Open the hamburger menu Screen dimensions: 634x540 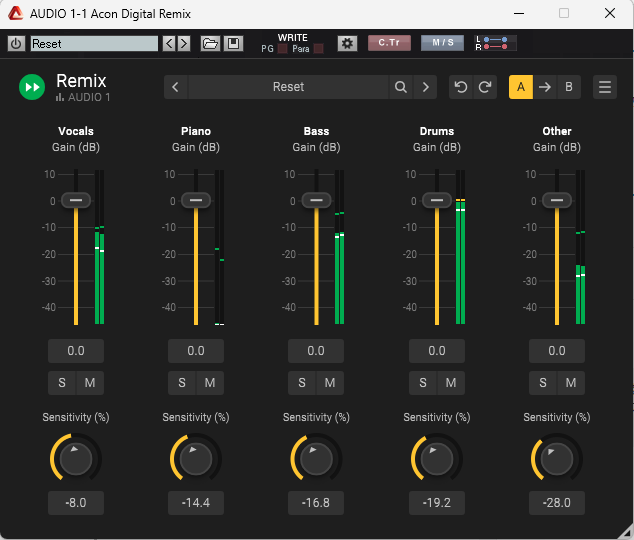click(605, 87)
